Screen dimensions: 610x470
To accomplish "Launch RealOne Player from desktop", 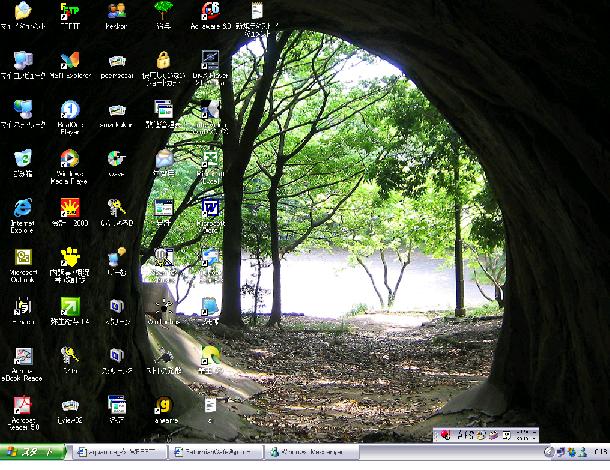I will click(70, 110).
